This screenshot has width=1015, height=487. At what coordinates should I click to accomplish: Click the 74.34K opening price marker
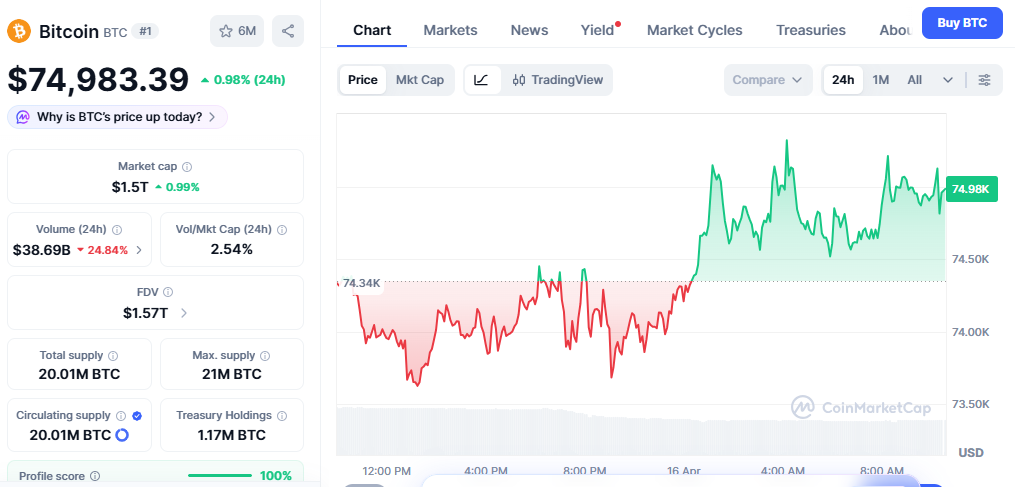pyautogui.click(x=361, y=283)
